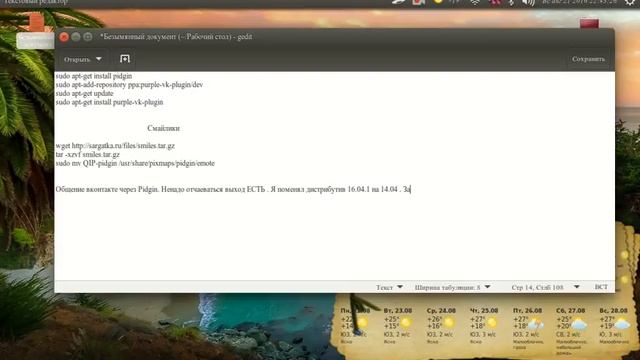Click the Сб. 27.08 date label
This screenshot has width=640, height=360.
tap(571, 311)
